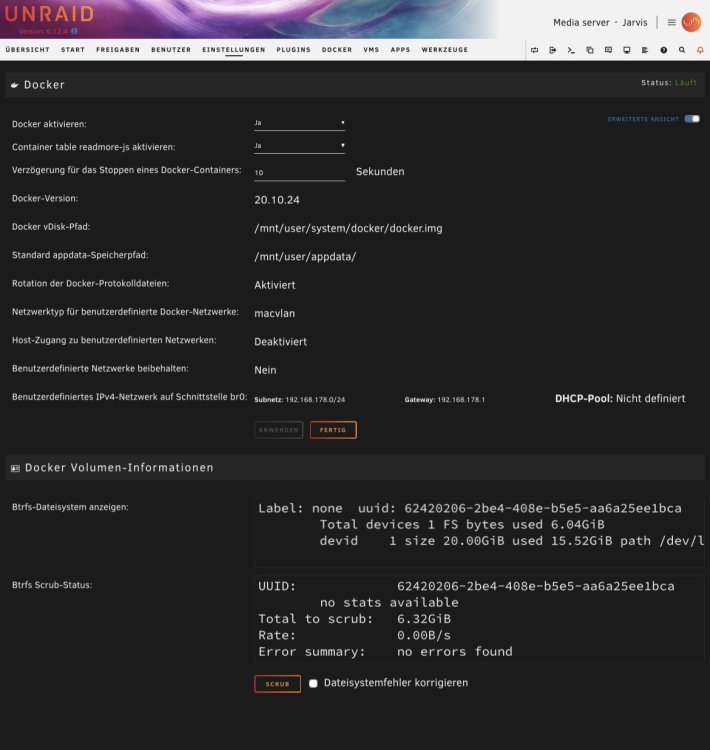
Task: Open Container table readmore-js dropdown
Action: click(x=299, y=146)
